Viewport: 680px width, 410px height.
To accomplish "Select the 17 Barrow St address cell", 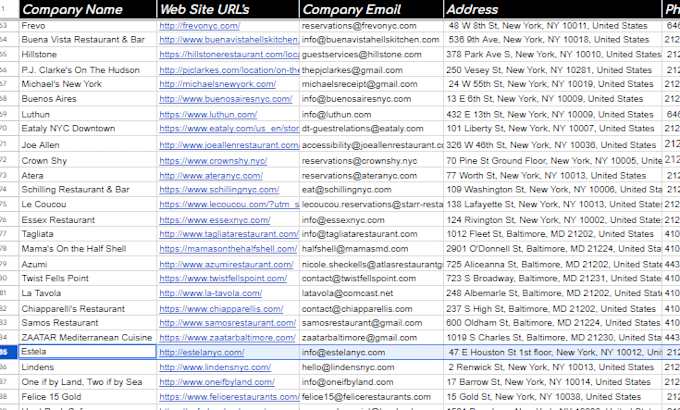I will [x=553, y=382].
